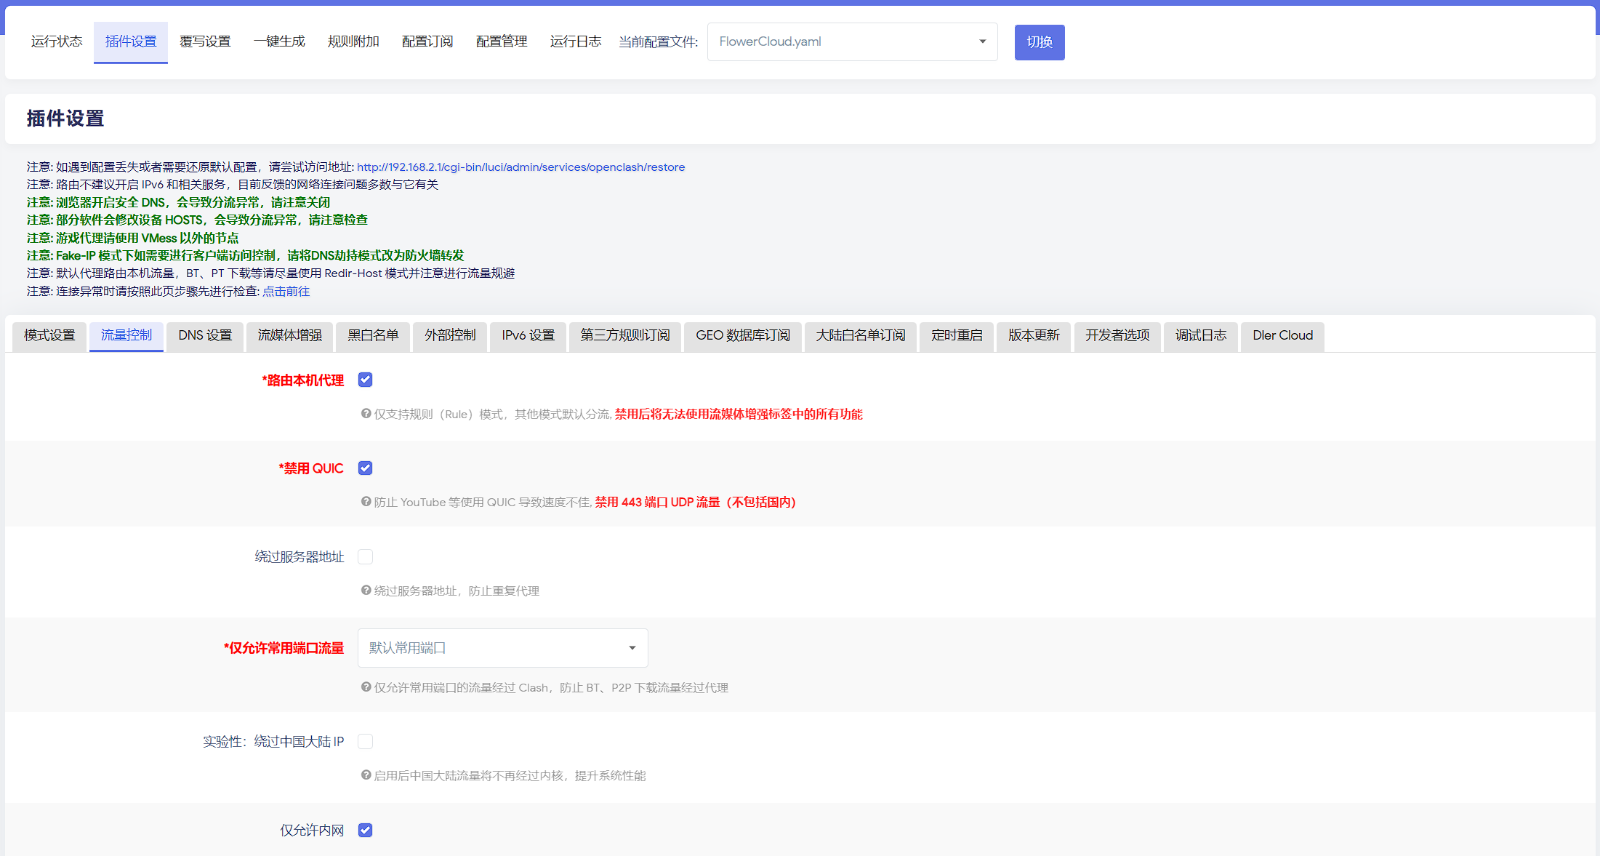Open the 运行状态 tab

tap(56, 42)
